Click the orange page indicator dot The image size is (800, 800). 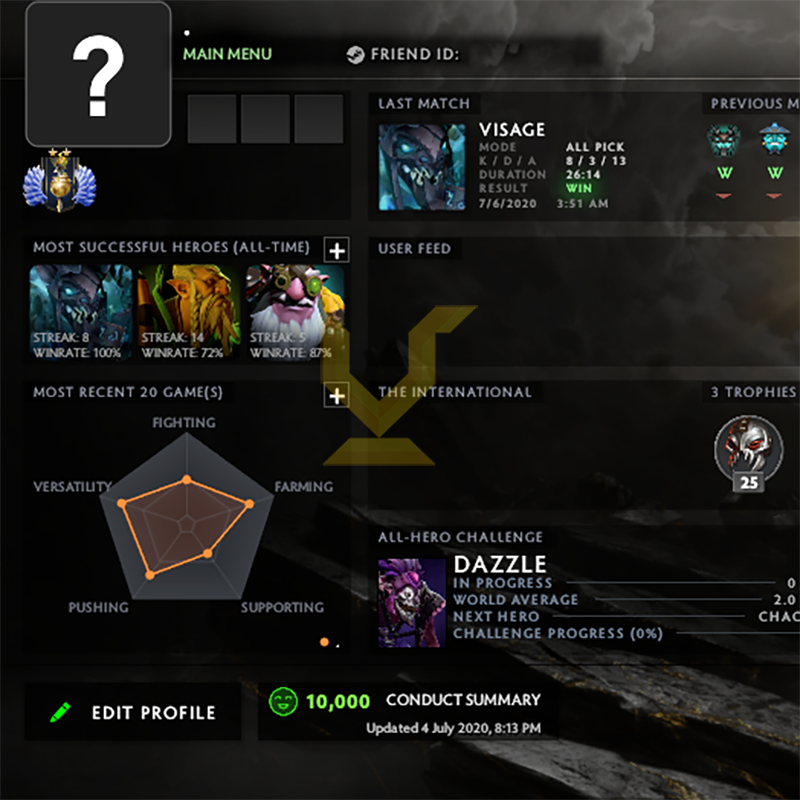pos(324,642)
